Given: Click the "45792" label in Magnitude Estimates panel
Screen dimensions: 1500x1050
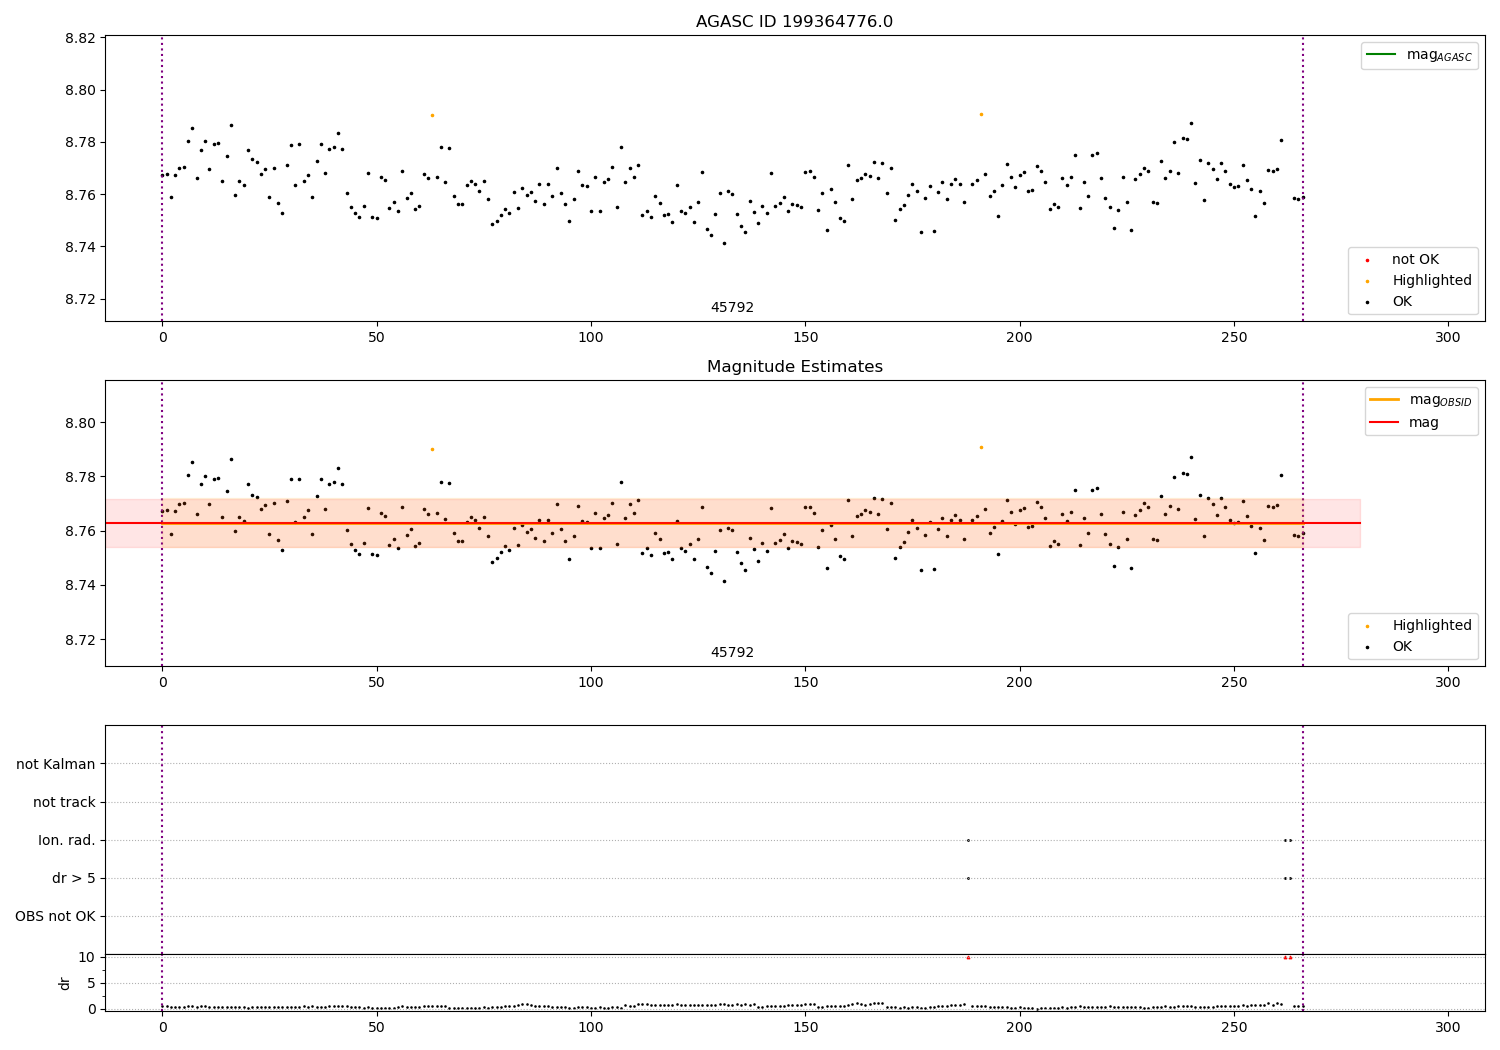Looking at the screenshot, I should tap(732, 653).
